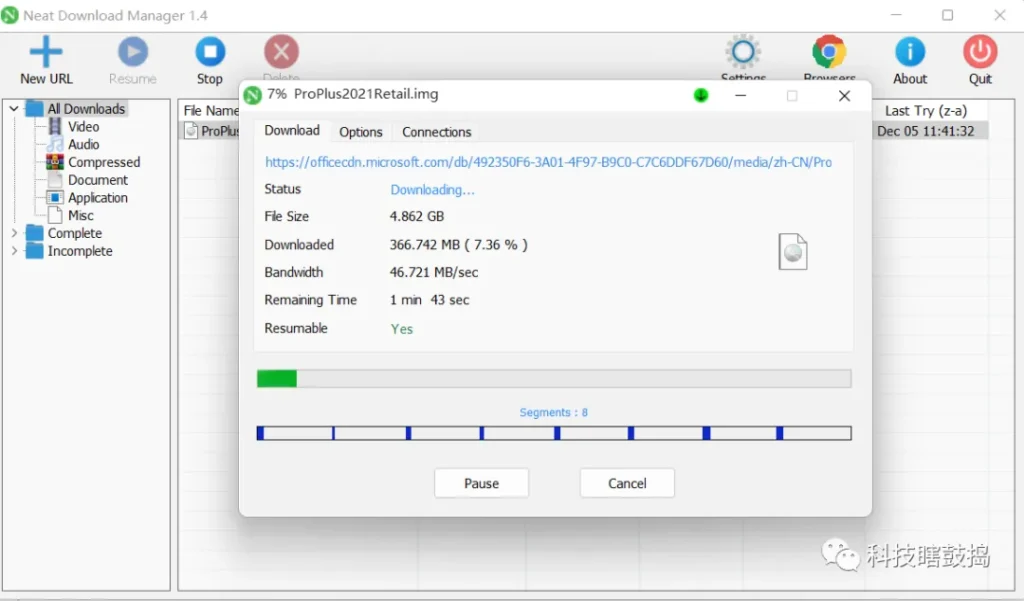The width and height of the screenshot is (1024, 601).
Task: Switch to the Download tab
Action: tap(292, 131)
